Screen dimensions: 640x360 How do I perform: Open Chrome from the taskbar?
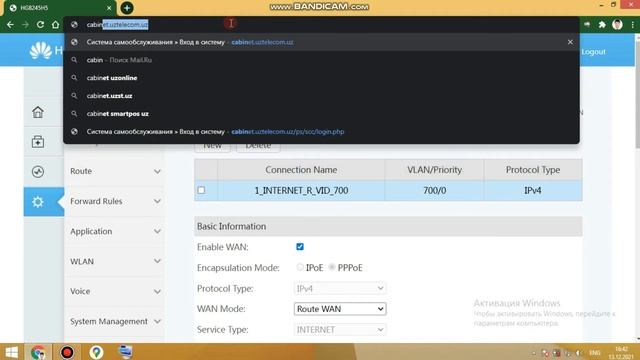click(38, 352)
